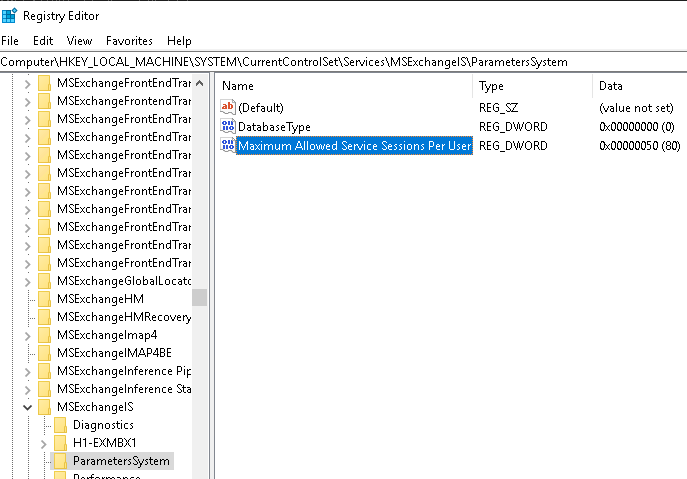Click the ParametersSystem folder icon
The image size is (687, 479).
tap(60, 461)
